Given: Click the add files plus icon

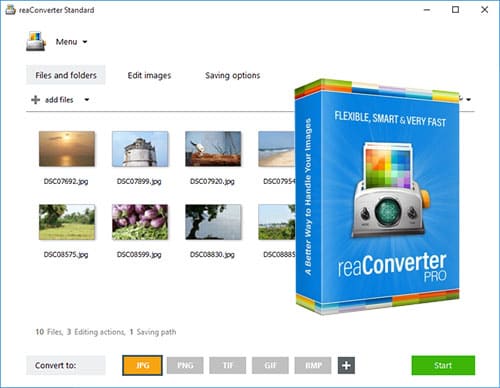Looking at the screenshot, I should [35, 100].
